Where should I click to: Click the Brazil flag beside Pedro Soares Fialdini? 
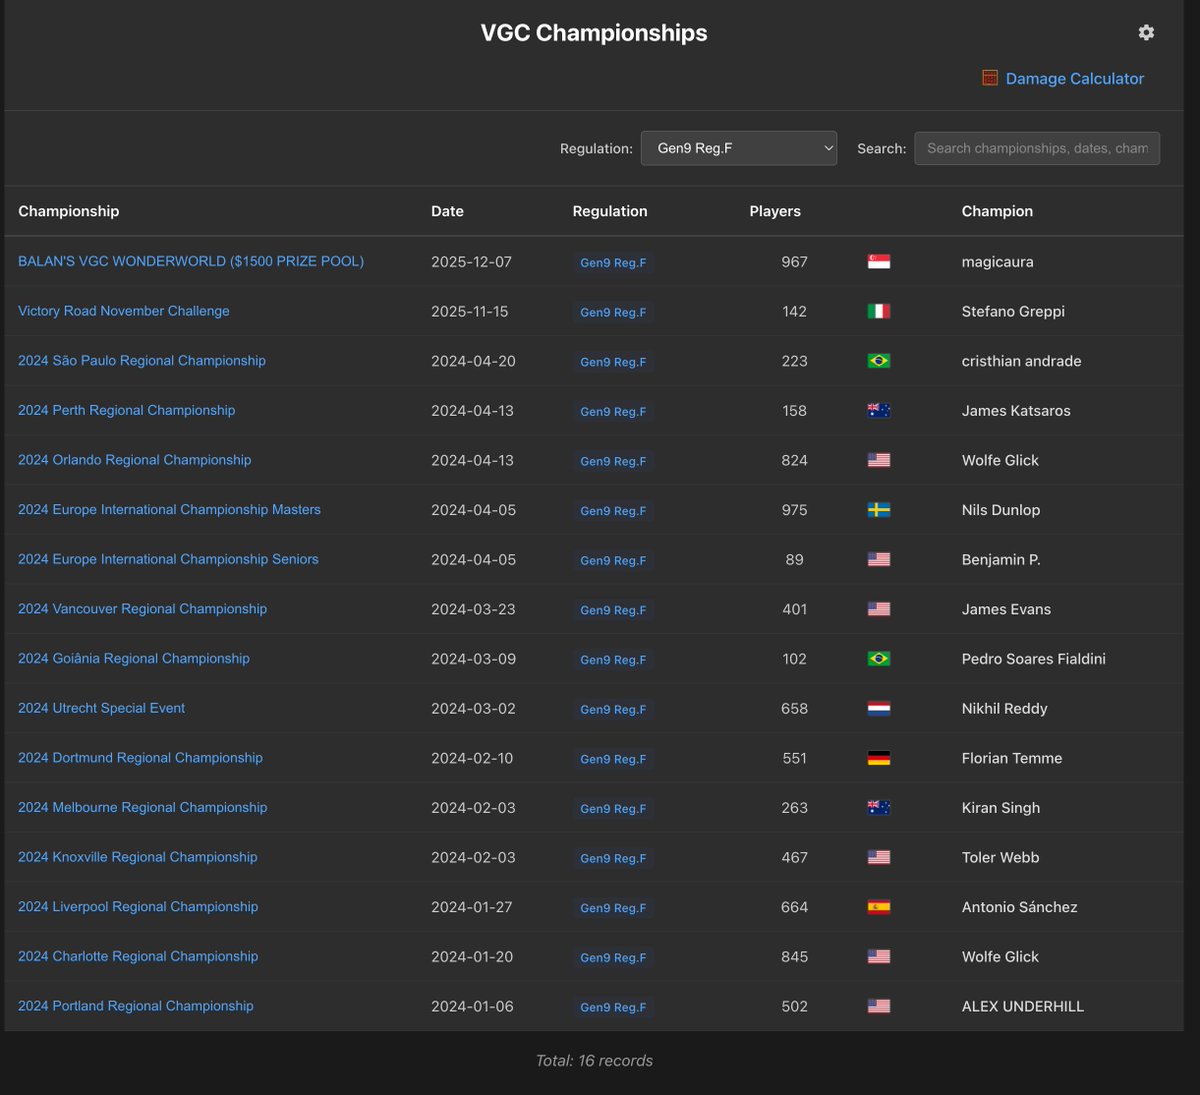(x=879, y=659)
